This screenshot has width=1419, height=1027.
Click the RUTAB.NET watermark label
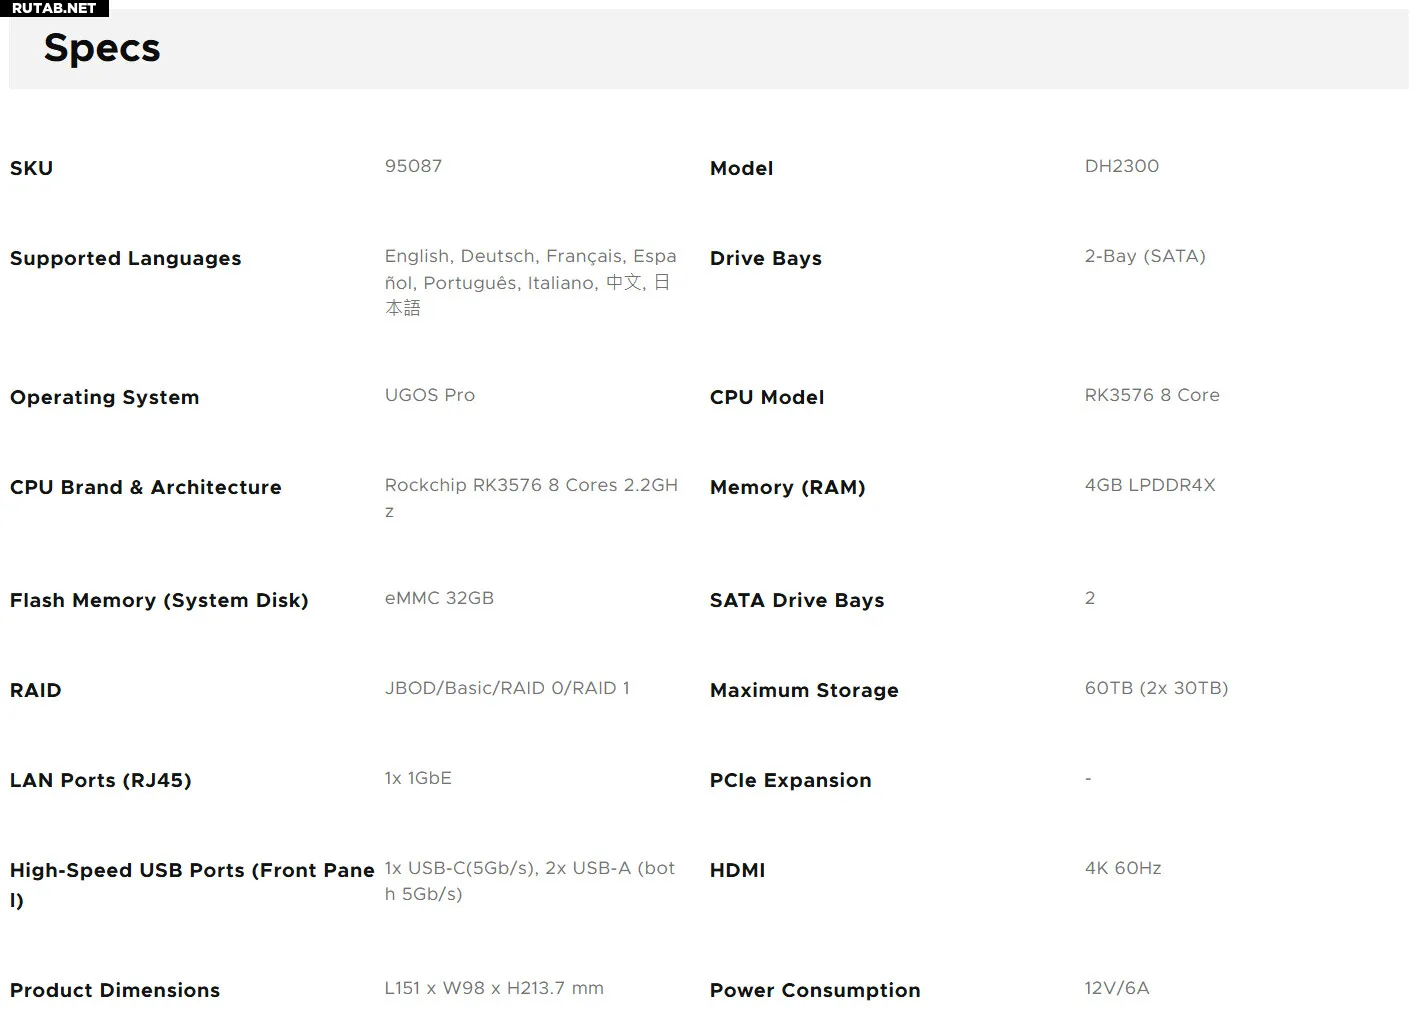[x=54, y=8]
